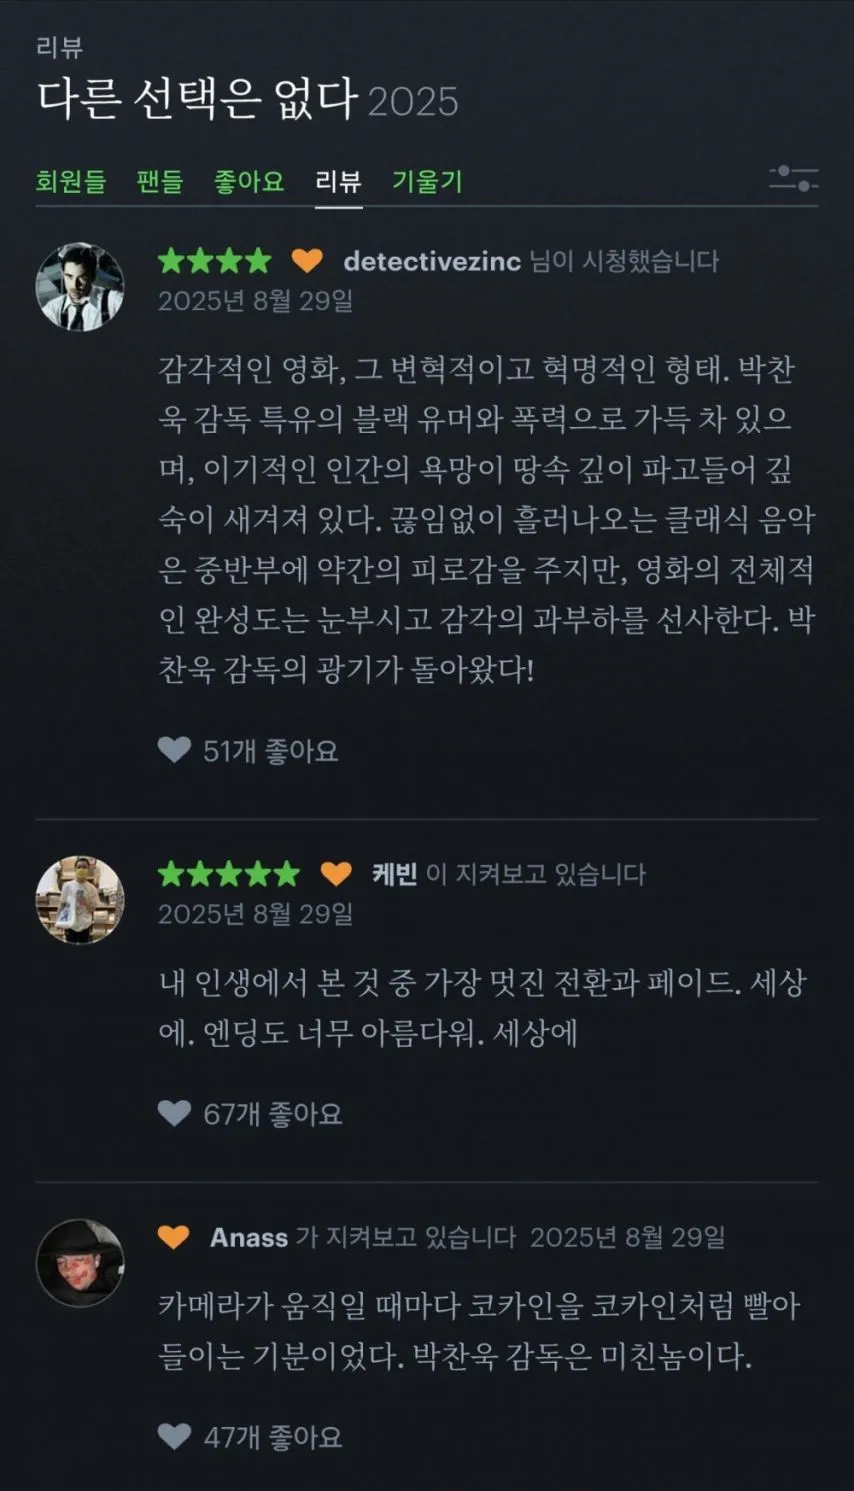The height and width of the screenshot is (1491, 854).
Task: Click orange heart next to Anass
Action: point(174,1237)
